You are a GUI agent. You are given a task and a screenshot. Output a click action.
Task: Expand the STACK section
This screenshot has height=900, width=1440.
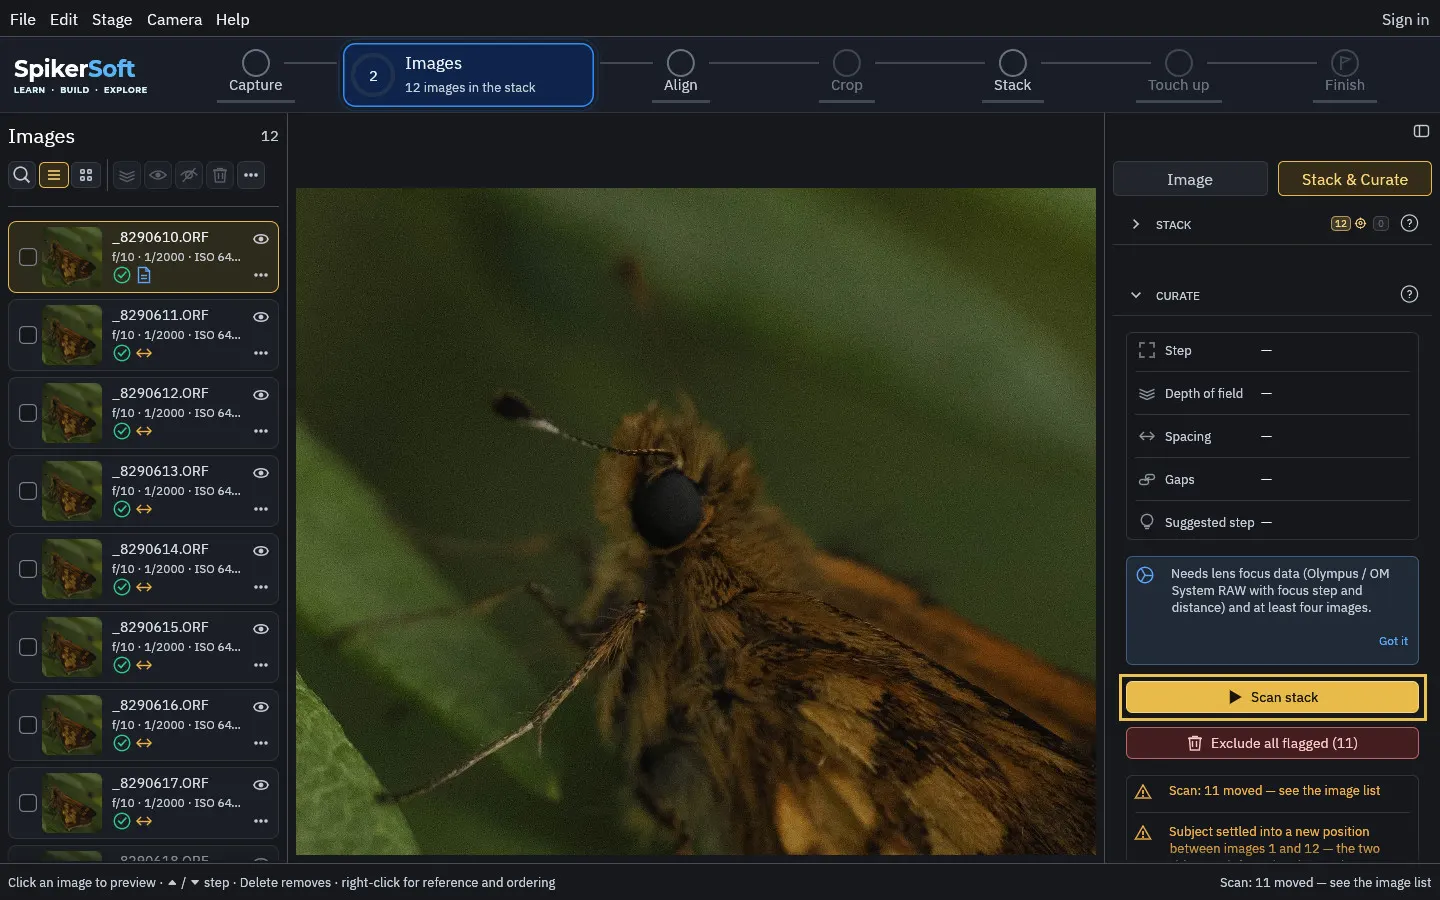(1136, 225)
